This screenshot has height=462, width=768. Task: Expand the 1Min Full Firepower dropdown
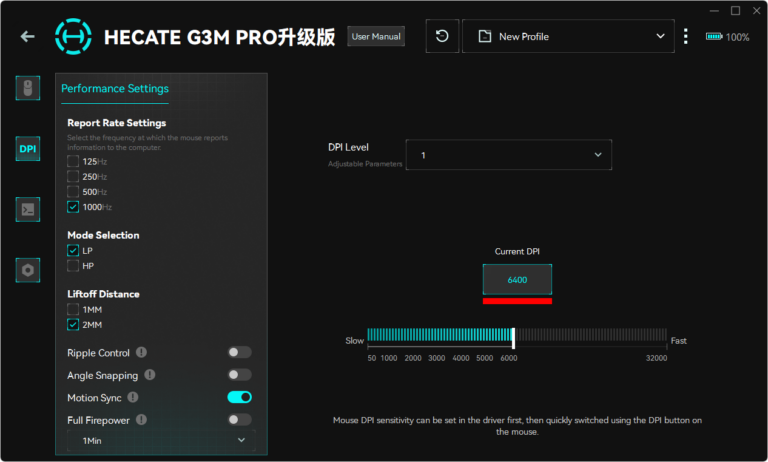point(161,440)
